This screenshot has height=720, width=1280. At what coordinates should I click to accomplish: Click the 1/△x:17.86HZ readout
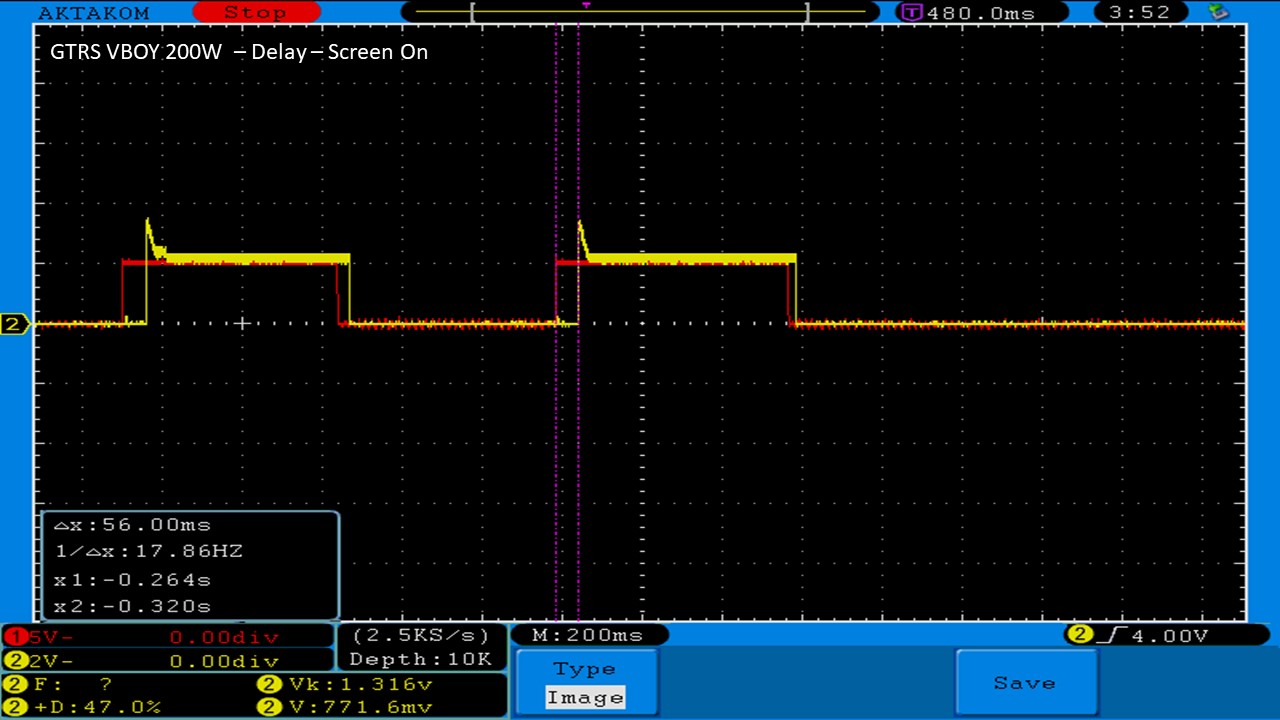[x=148, y=551]
